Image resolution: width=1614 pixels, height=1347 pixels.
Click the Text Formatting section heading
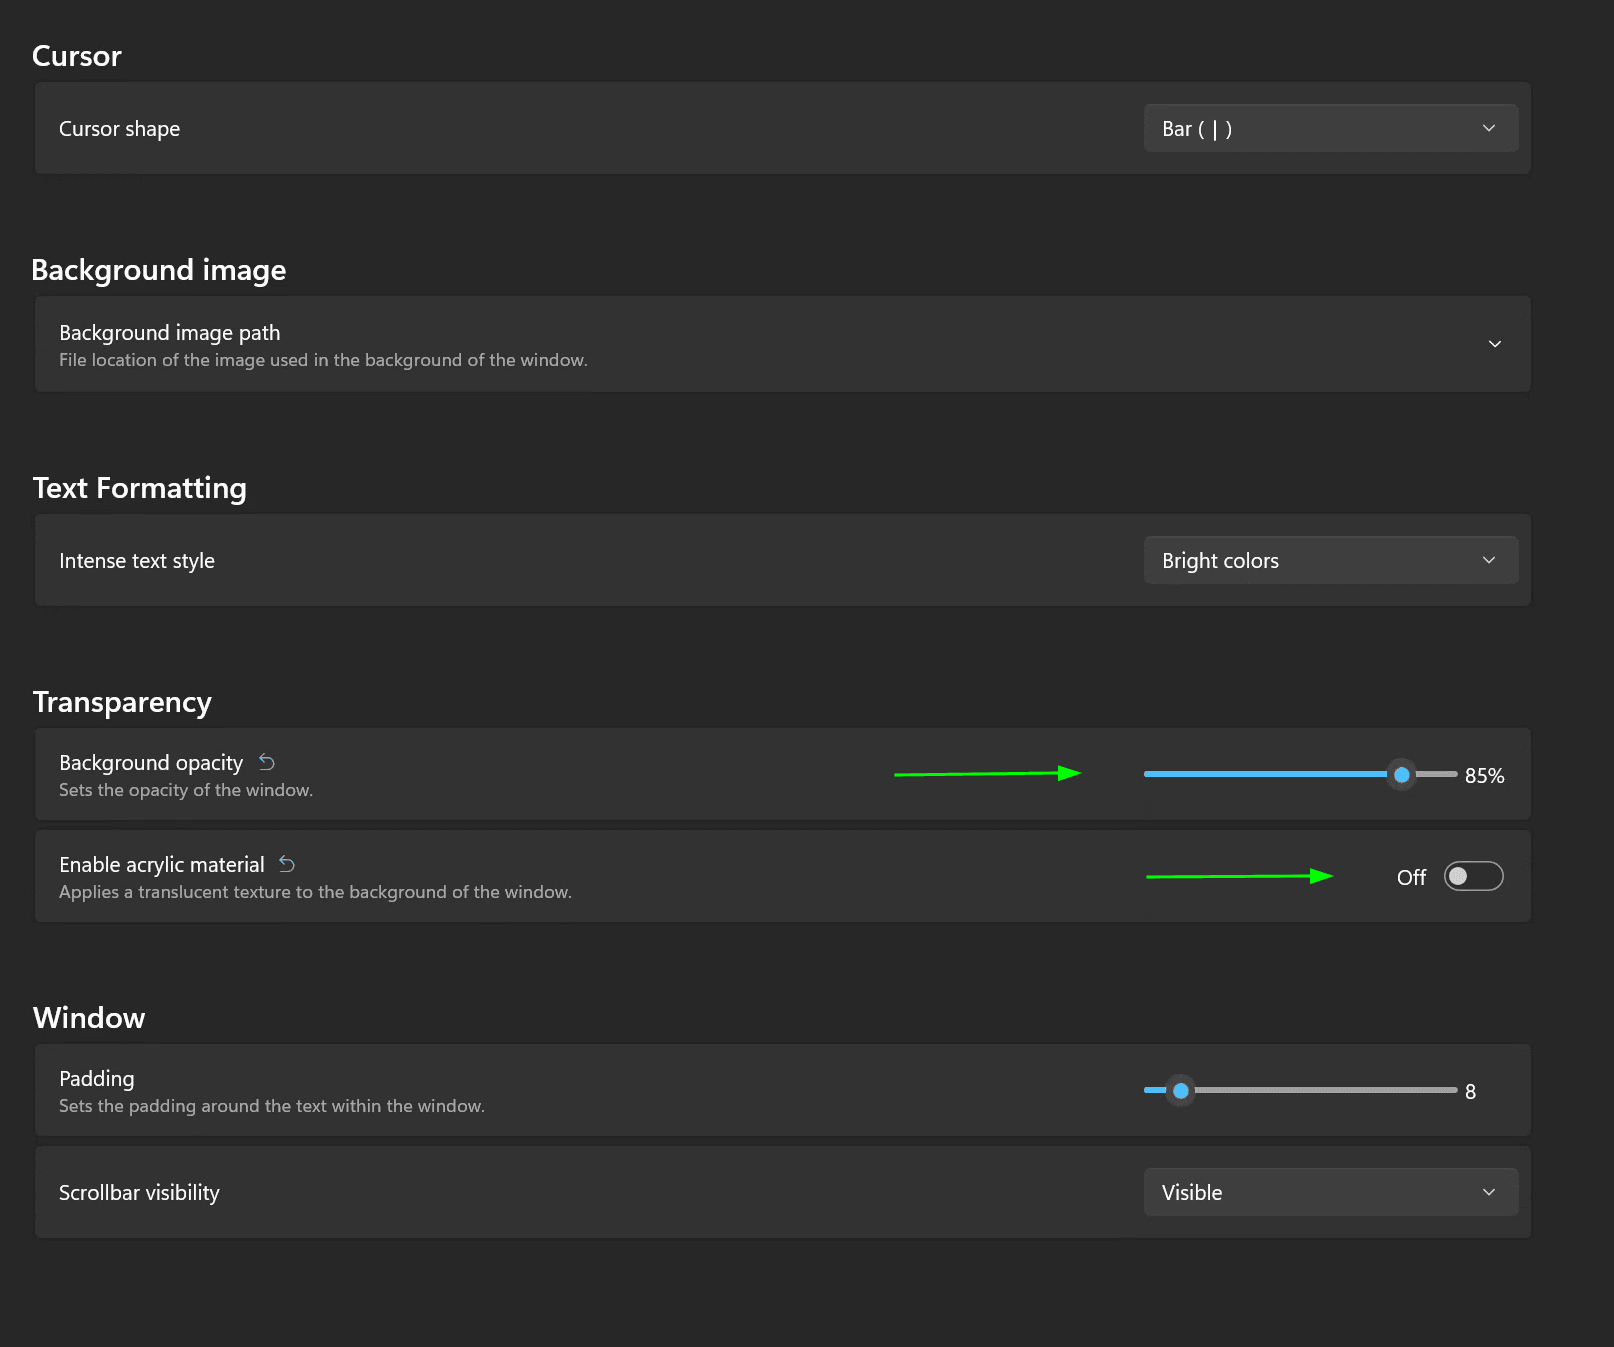click(139, 488)
